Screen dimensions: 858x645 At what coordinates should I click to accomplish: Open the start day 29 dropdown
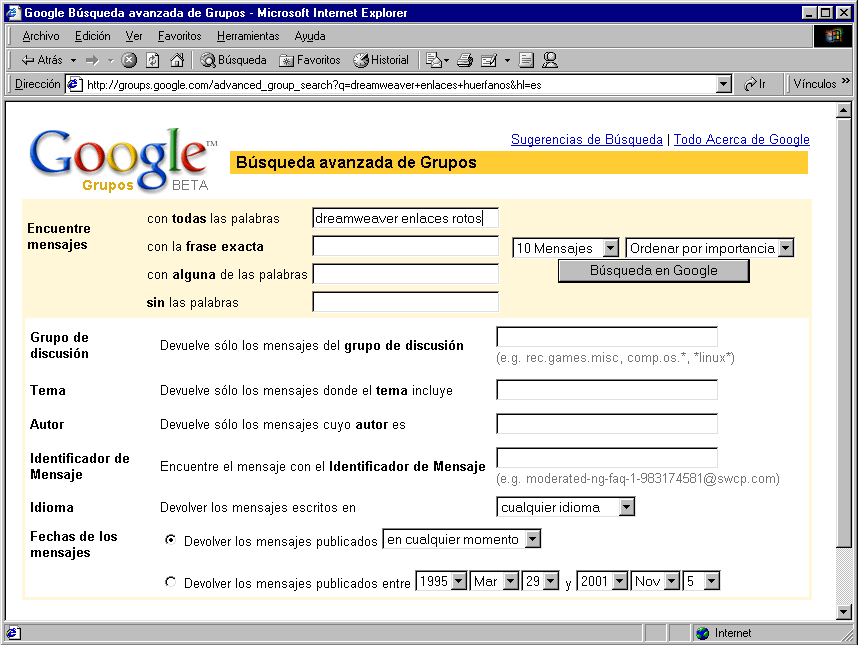click(x=552, y=581)
